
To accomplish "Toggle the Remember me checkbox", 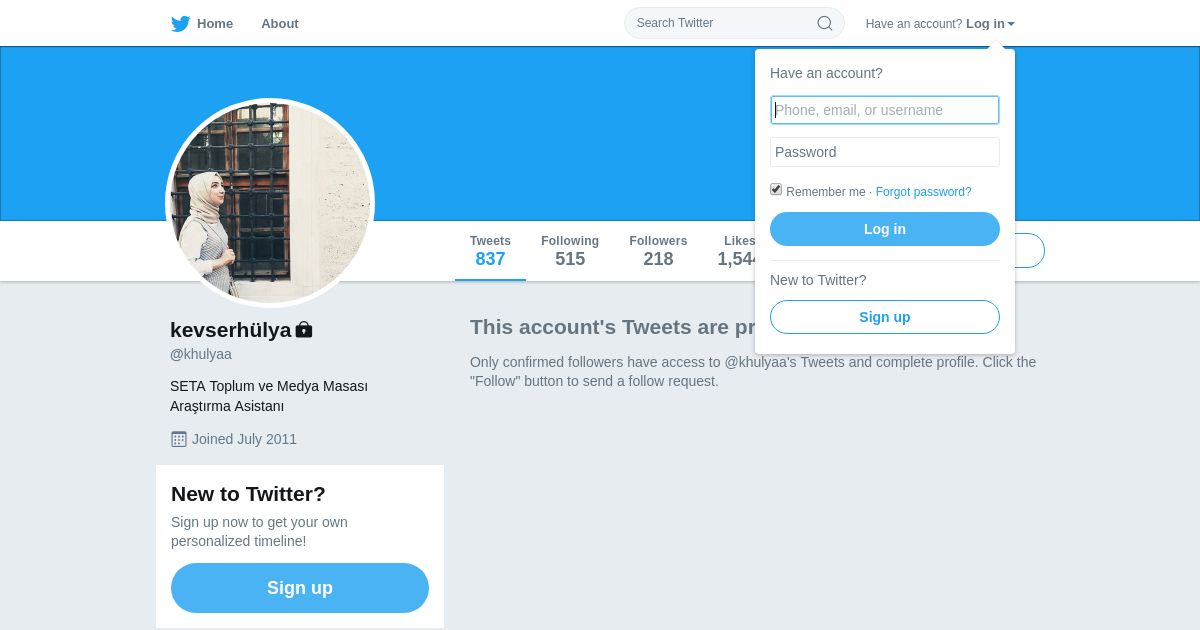I will pos(776,189).
